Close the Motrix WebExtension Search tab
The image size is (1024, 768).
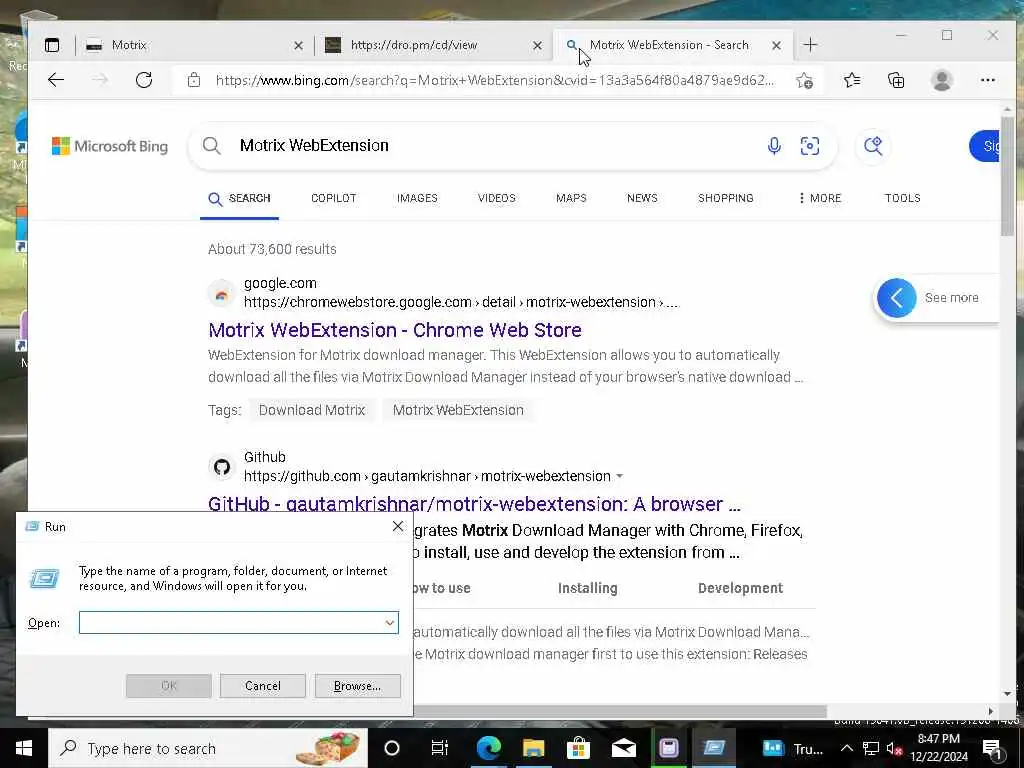pos(776,45)
